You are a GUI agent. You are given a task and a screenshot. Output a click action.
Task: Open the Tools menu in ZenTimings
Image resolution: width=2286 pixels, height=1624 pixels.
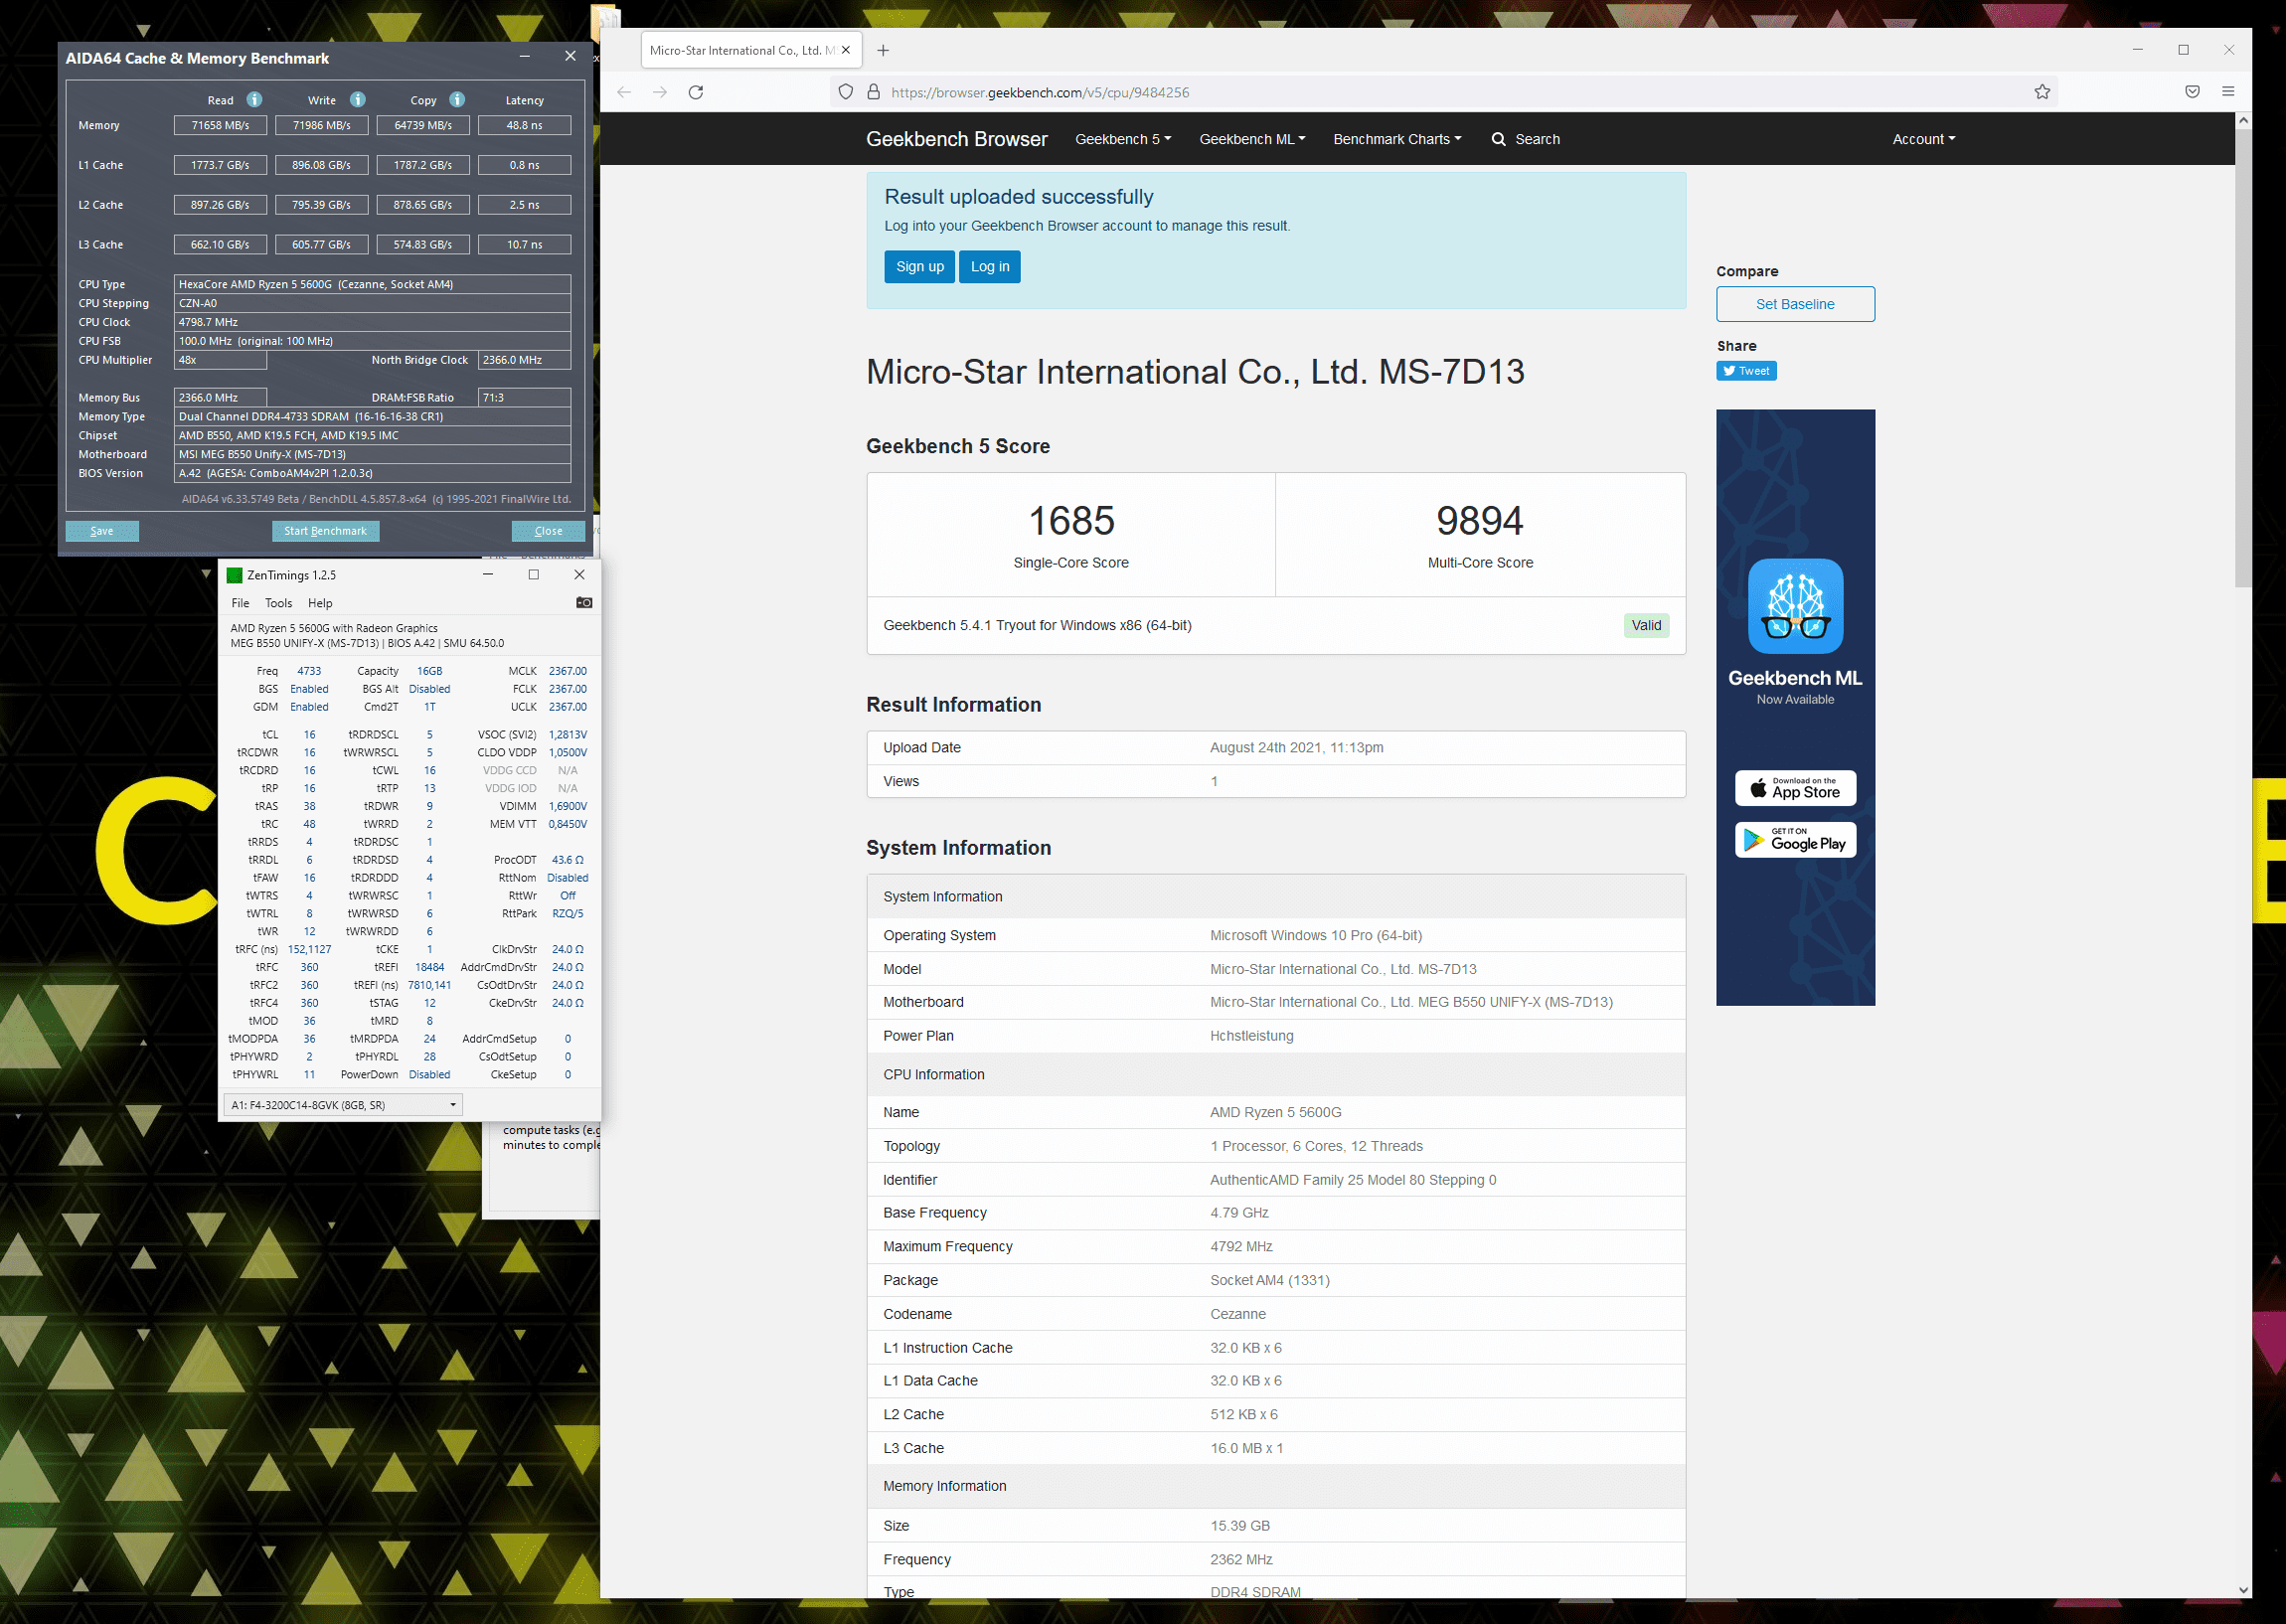pos(278,603)
